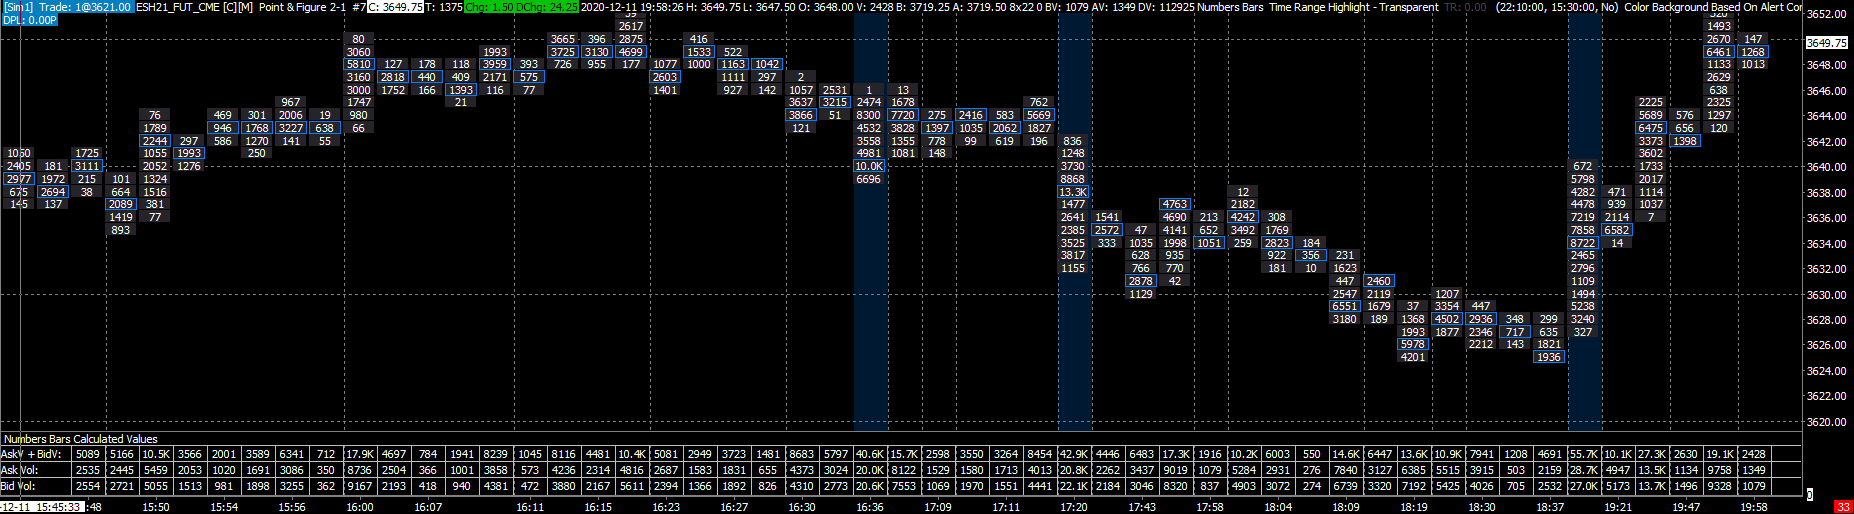Click the 19:58 time axis label

[x=1754, y=507]
